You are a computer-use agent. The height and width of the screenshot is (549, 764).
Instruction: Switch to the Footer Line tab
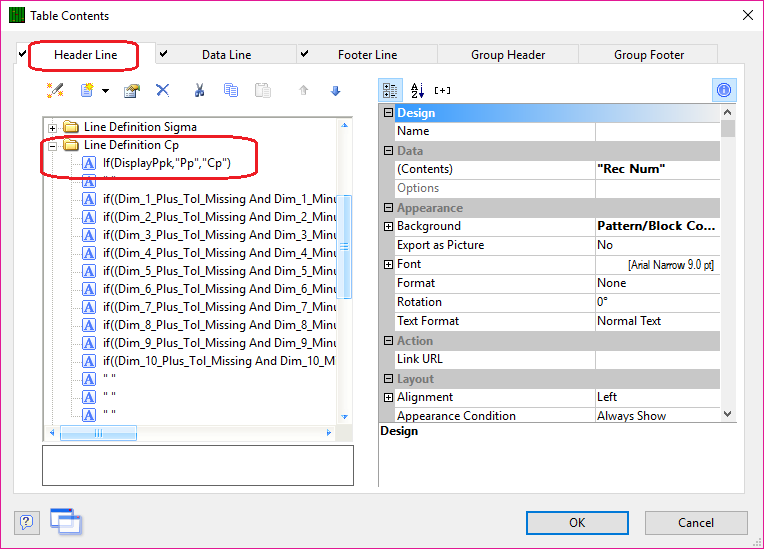point(367,55)
